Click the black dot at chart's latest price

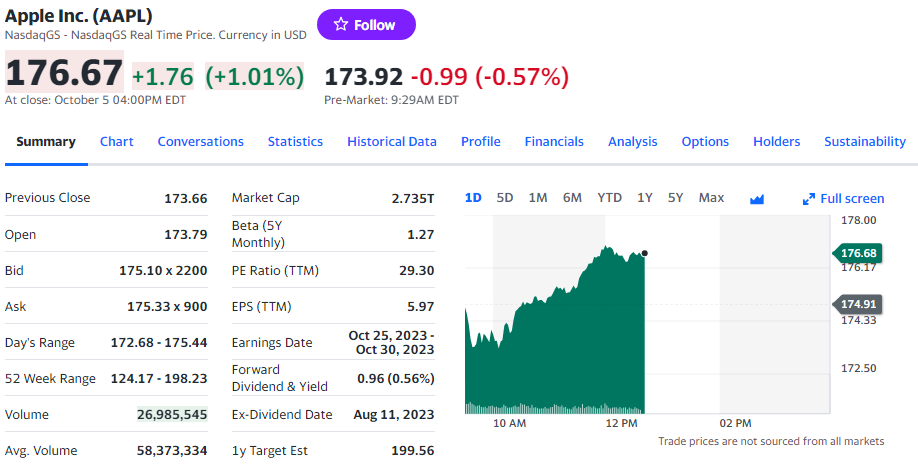(x=645, y=253)
